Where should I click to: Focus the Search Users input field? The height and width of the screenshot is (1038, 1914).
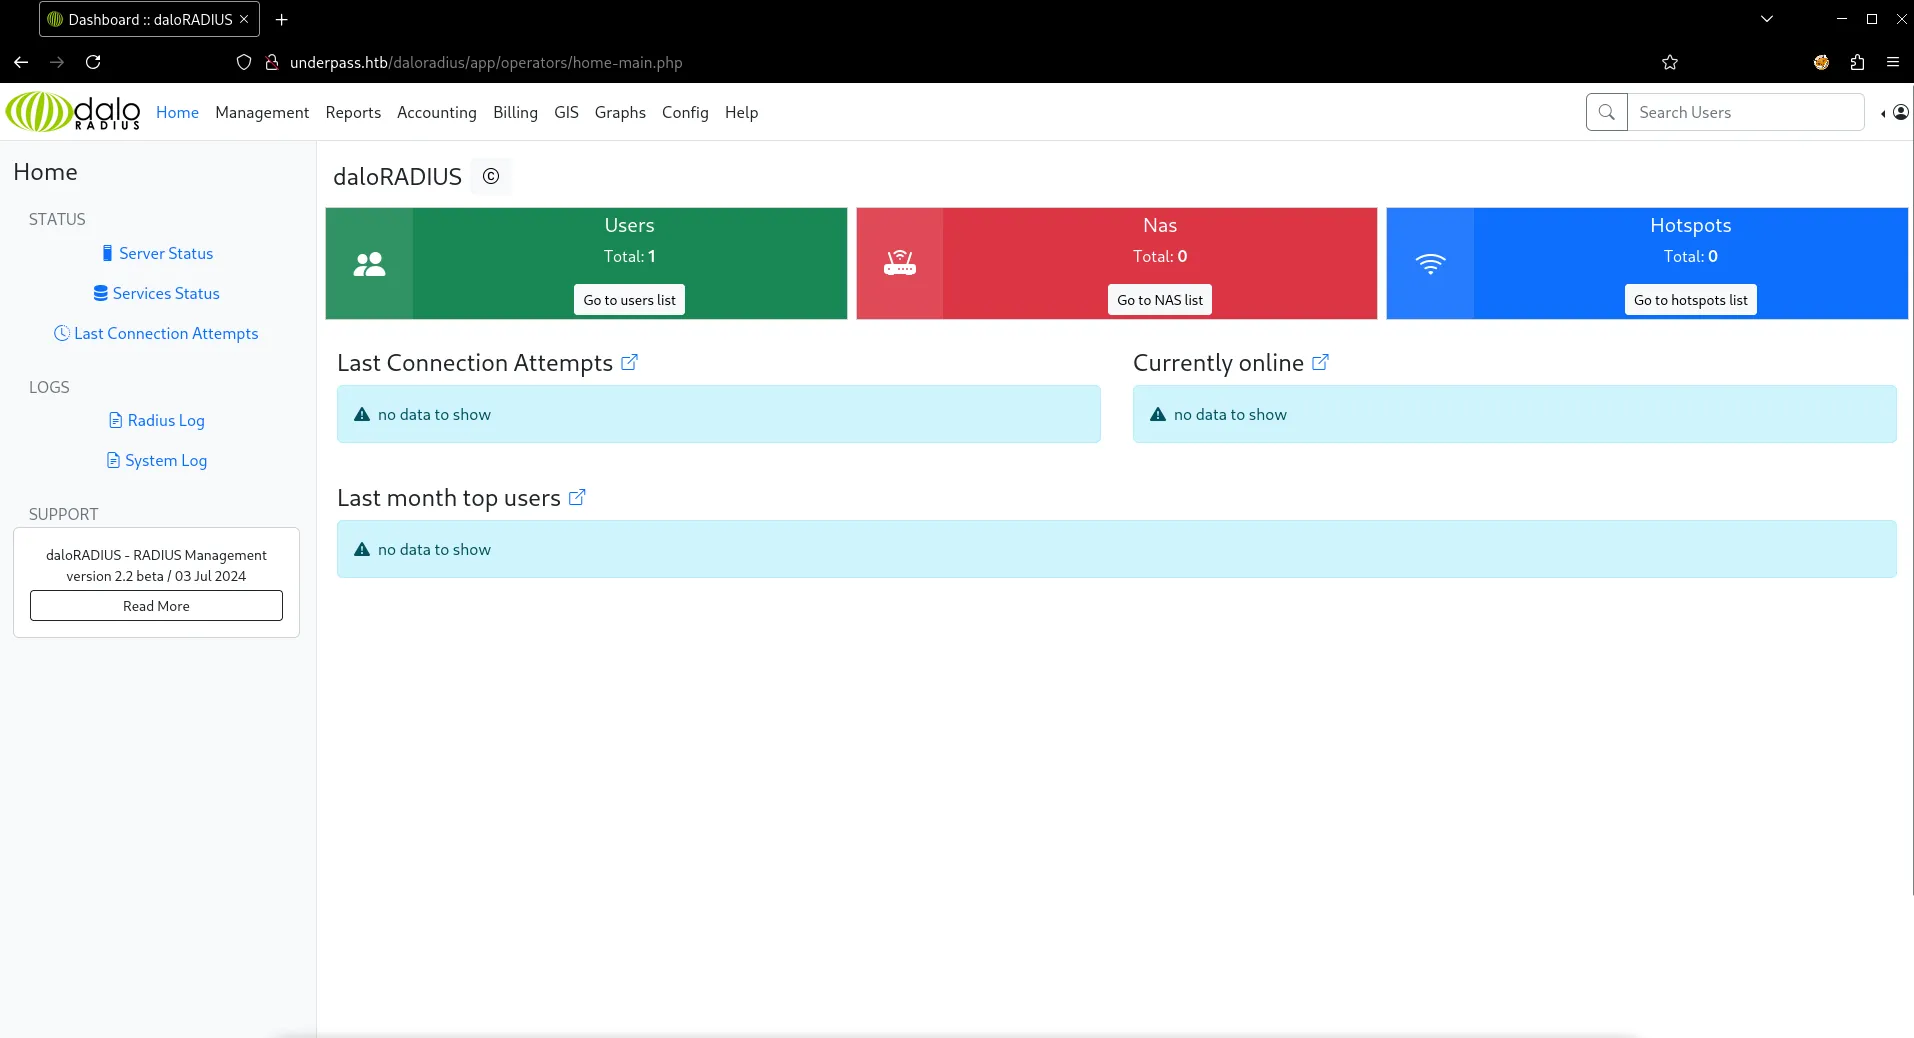coord(1746,112)
